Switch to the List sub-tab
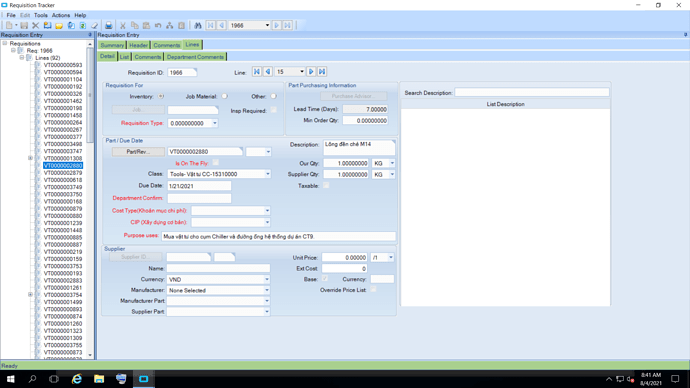 click(x=124, y=57)
